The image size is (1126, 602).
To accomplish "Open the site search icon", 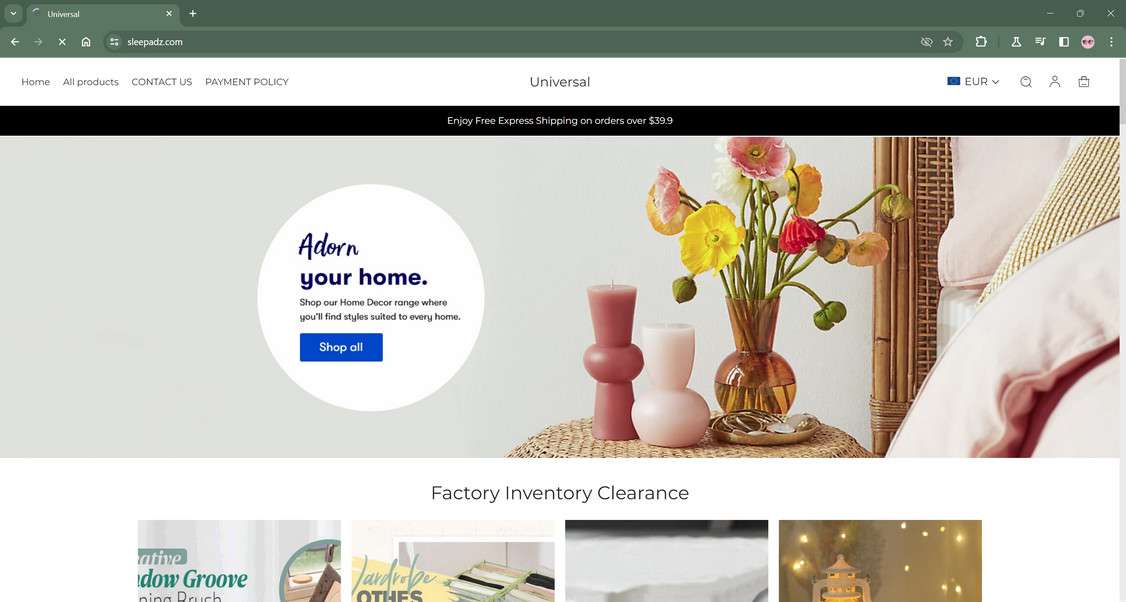I will point(1025,82).
